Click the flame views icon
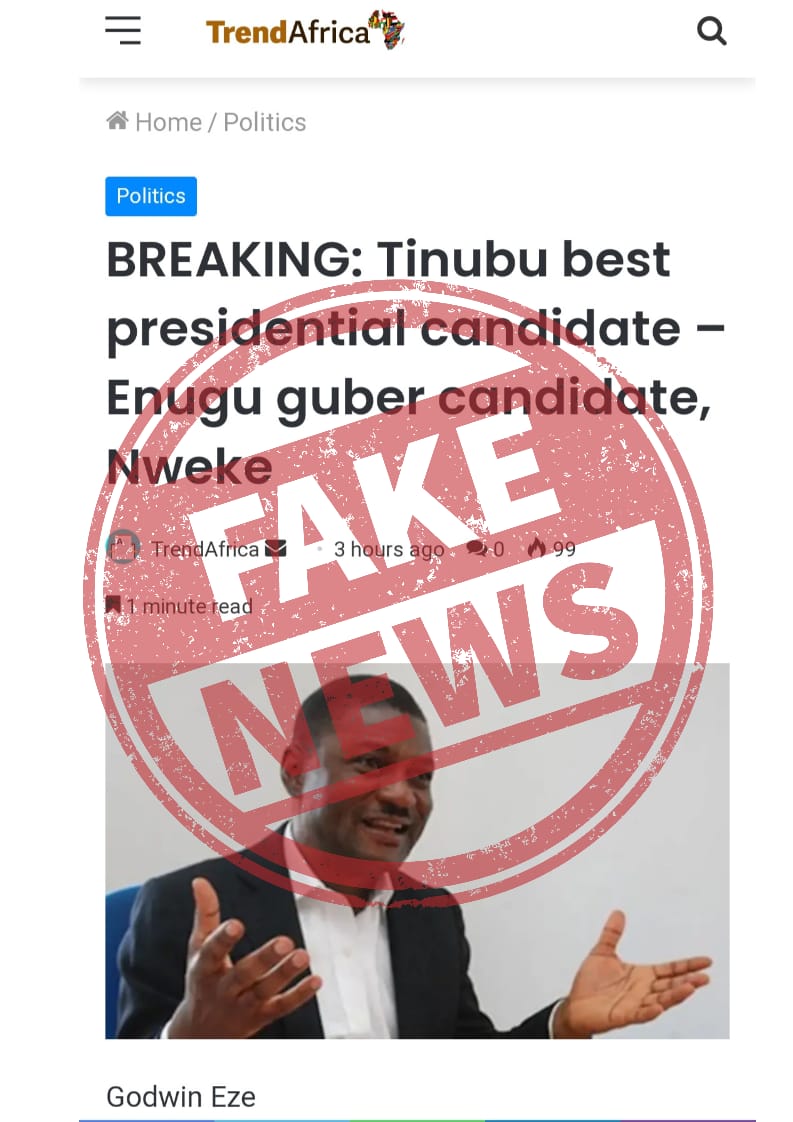The image size is (793, 1122). (x=536, y=548)
